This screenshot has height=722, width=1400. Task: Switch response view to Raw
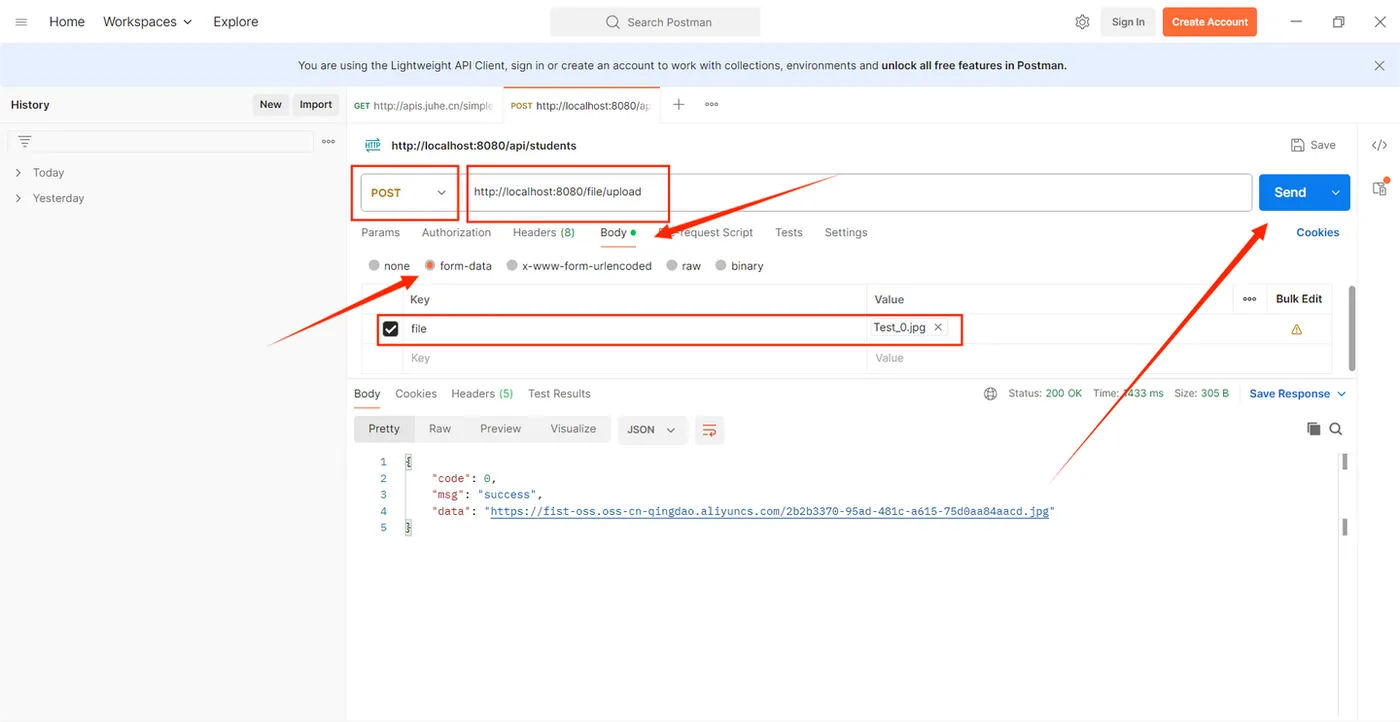(x=440, y=429)
